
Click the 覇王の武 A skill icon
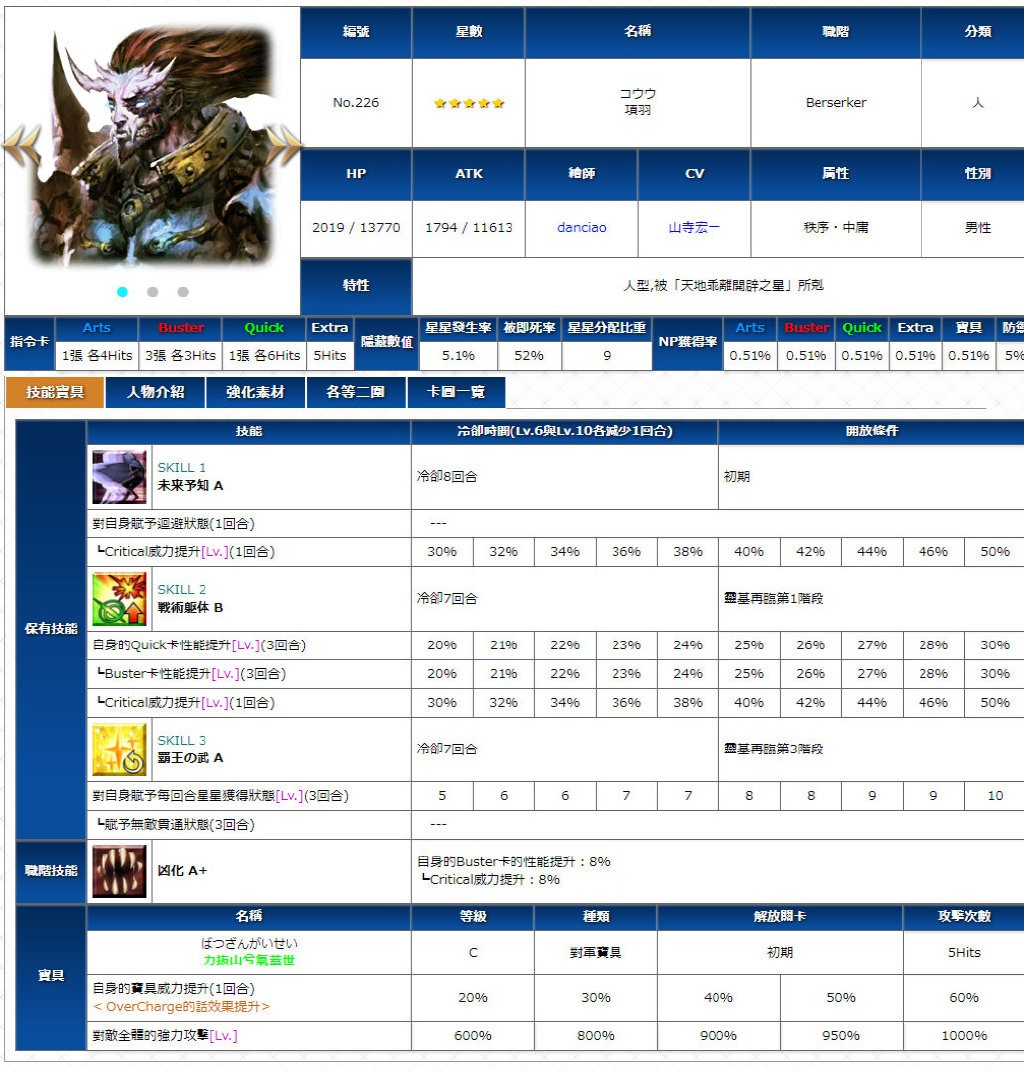click(120, 750)
